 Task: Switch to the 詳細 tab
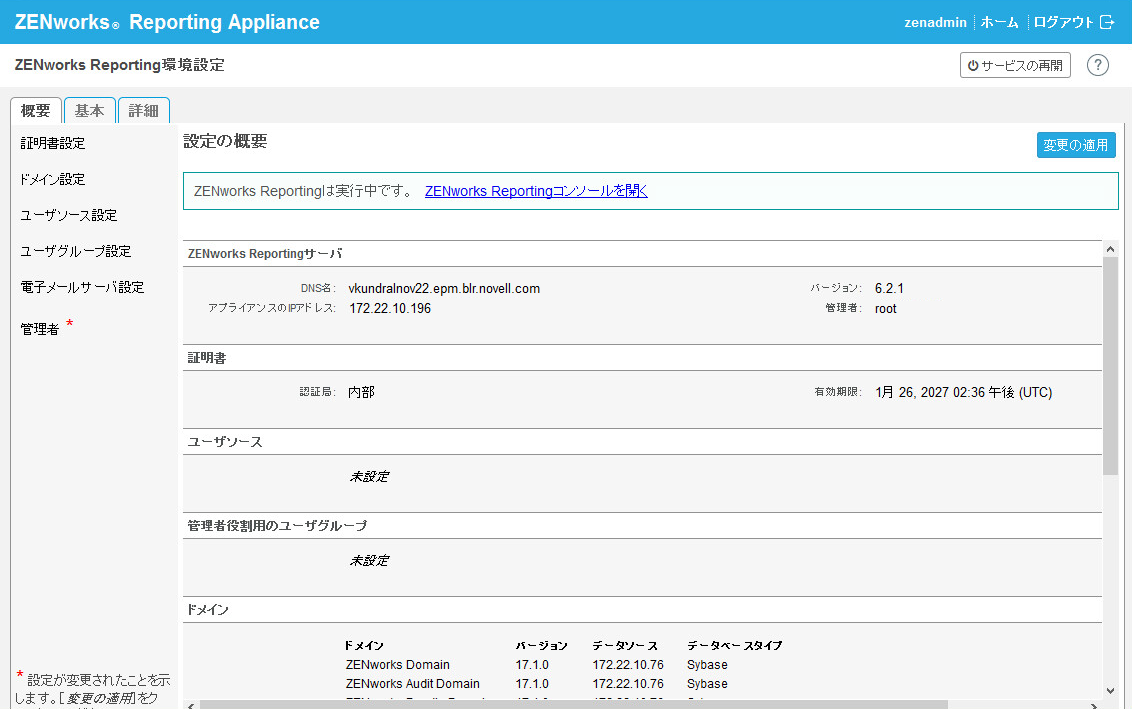143,111
